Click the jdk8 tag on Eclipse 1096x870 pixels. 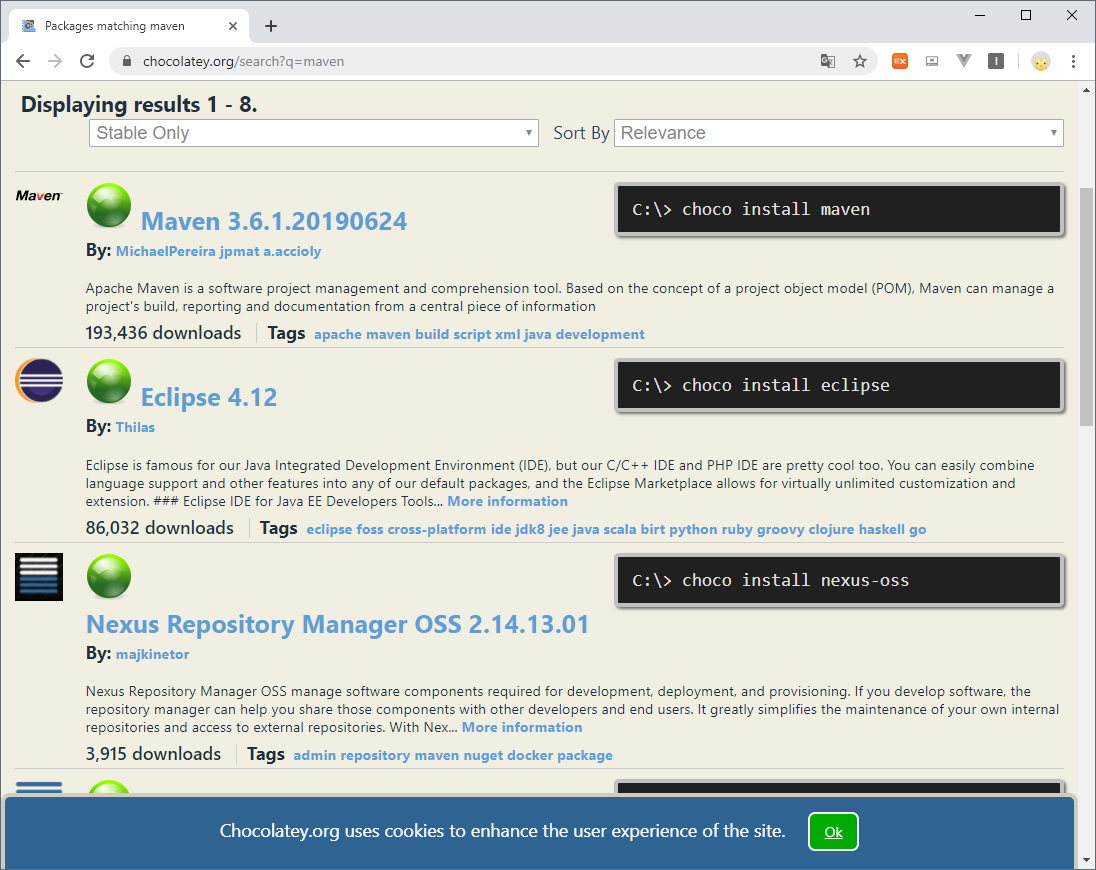530,530
